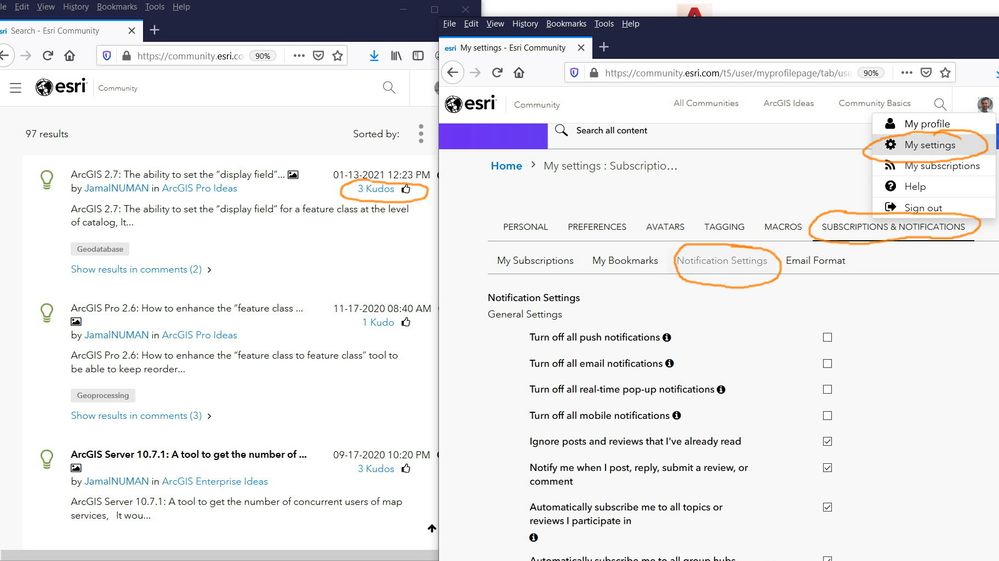Click info icon beside mobile notifications option

(x=677, y=415)
